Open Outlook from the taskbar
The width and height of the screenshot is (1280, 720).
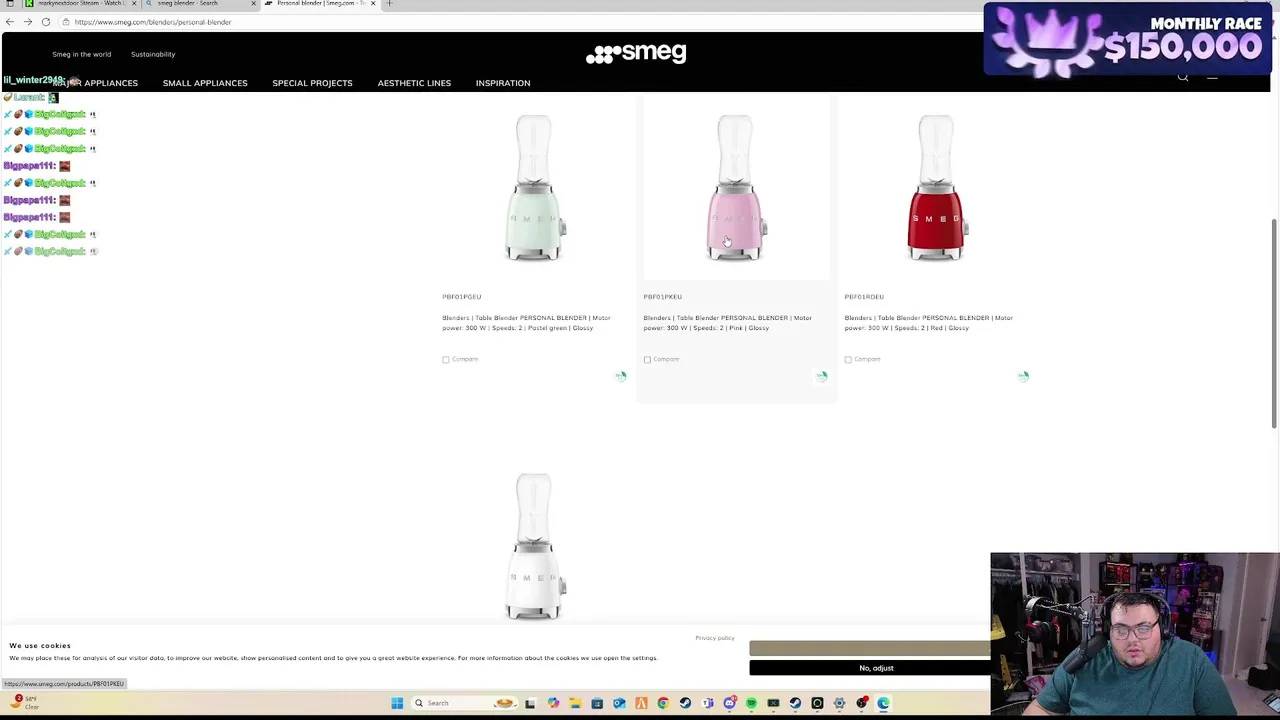coord(619,703)
